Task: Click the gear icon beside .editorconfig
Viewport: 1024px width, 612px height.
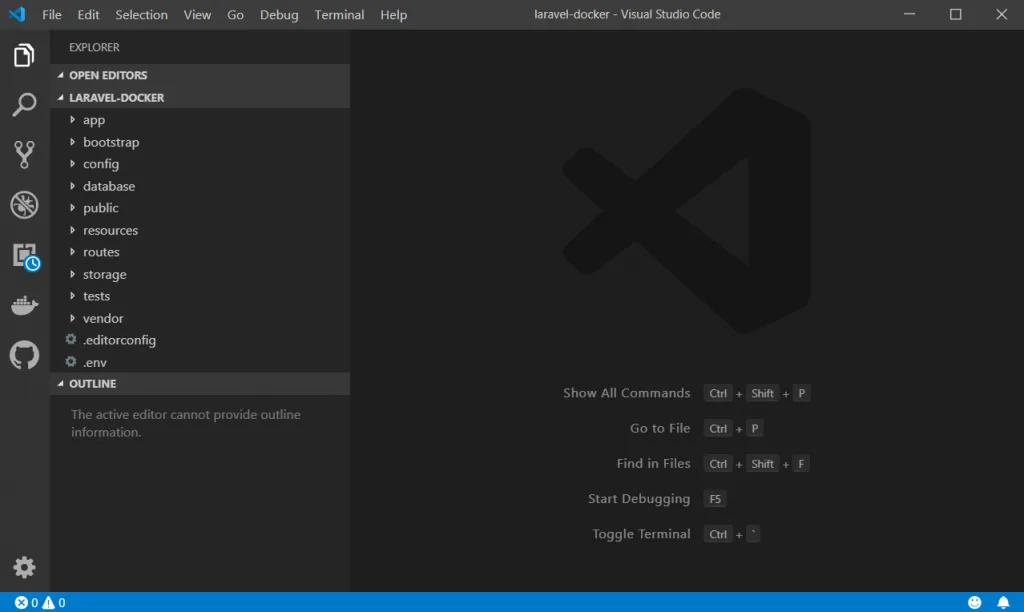Action: (x=71, y=340)
